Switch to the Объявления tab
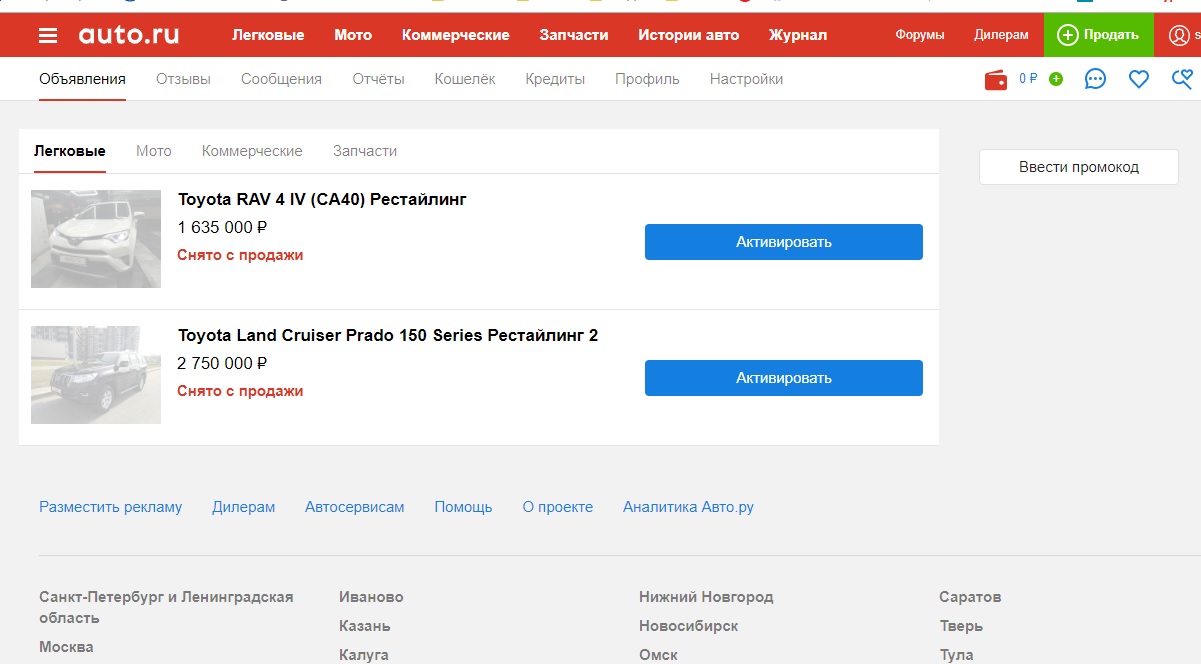 pyautogui.click(x=83, y=79)
